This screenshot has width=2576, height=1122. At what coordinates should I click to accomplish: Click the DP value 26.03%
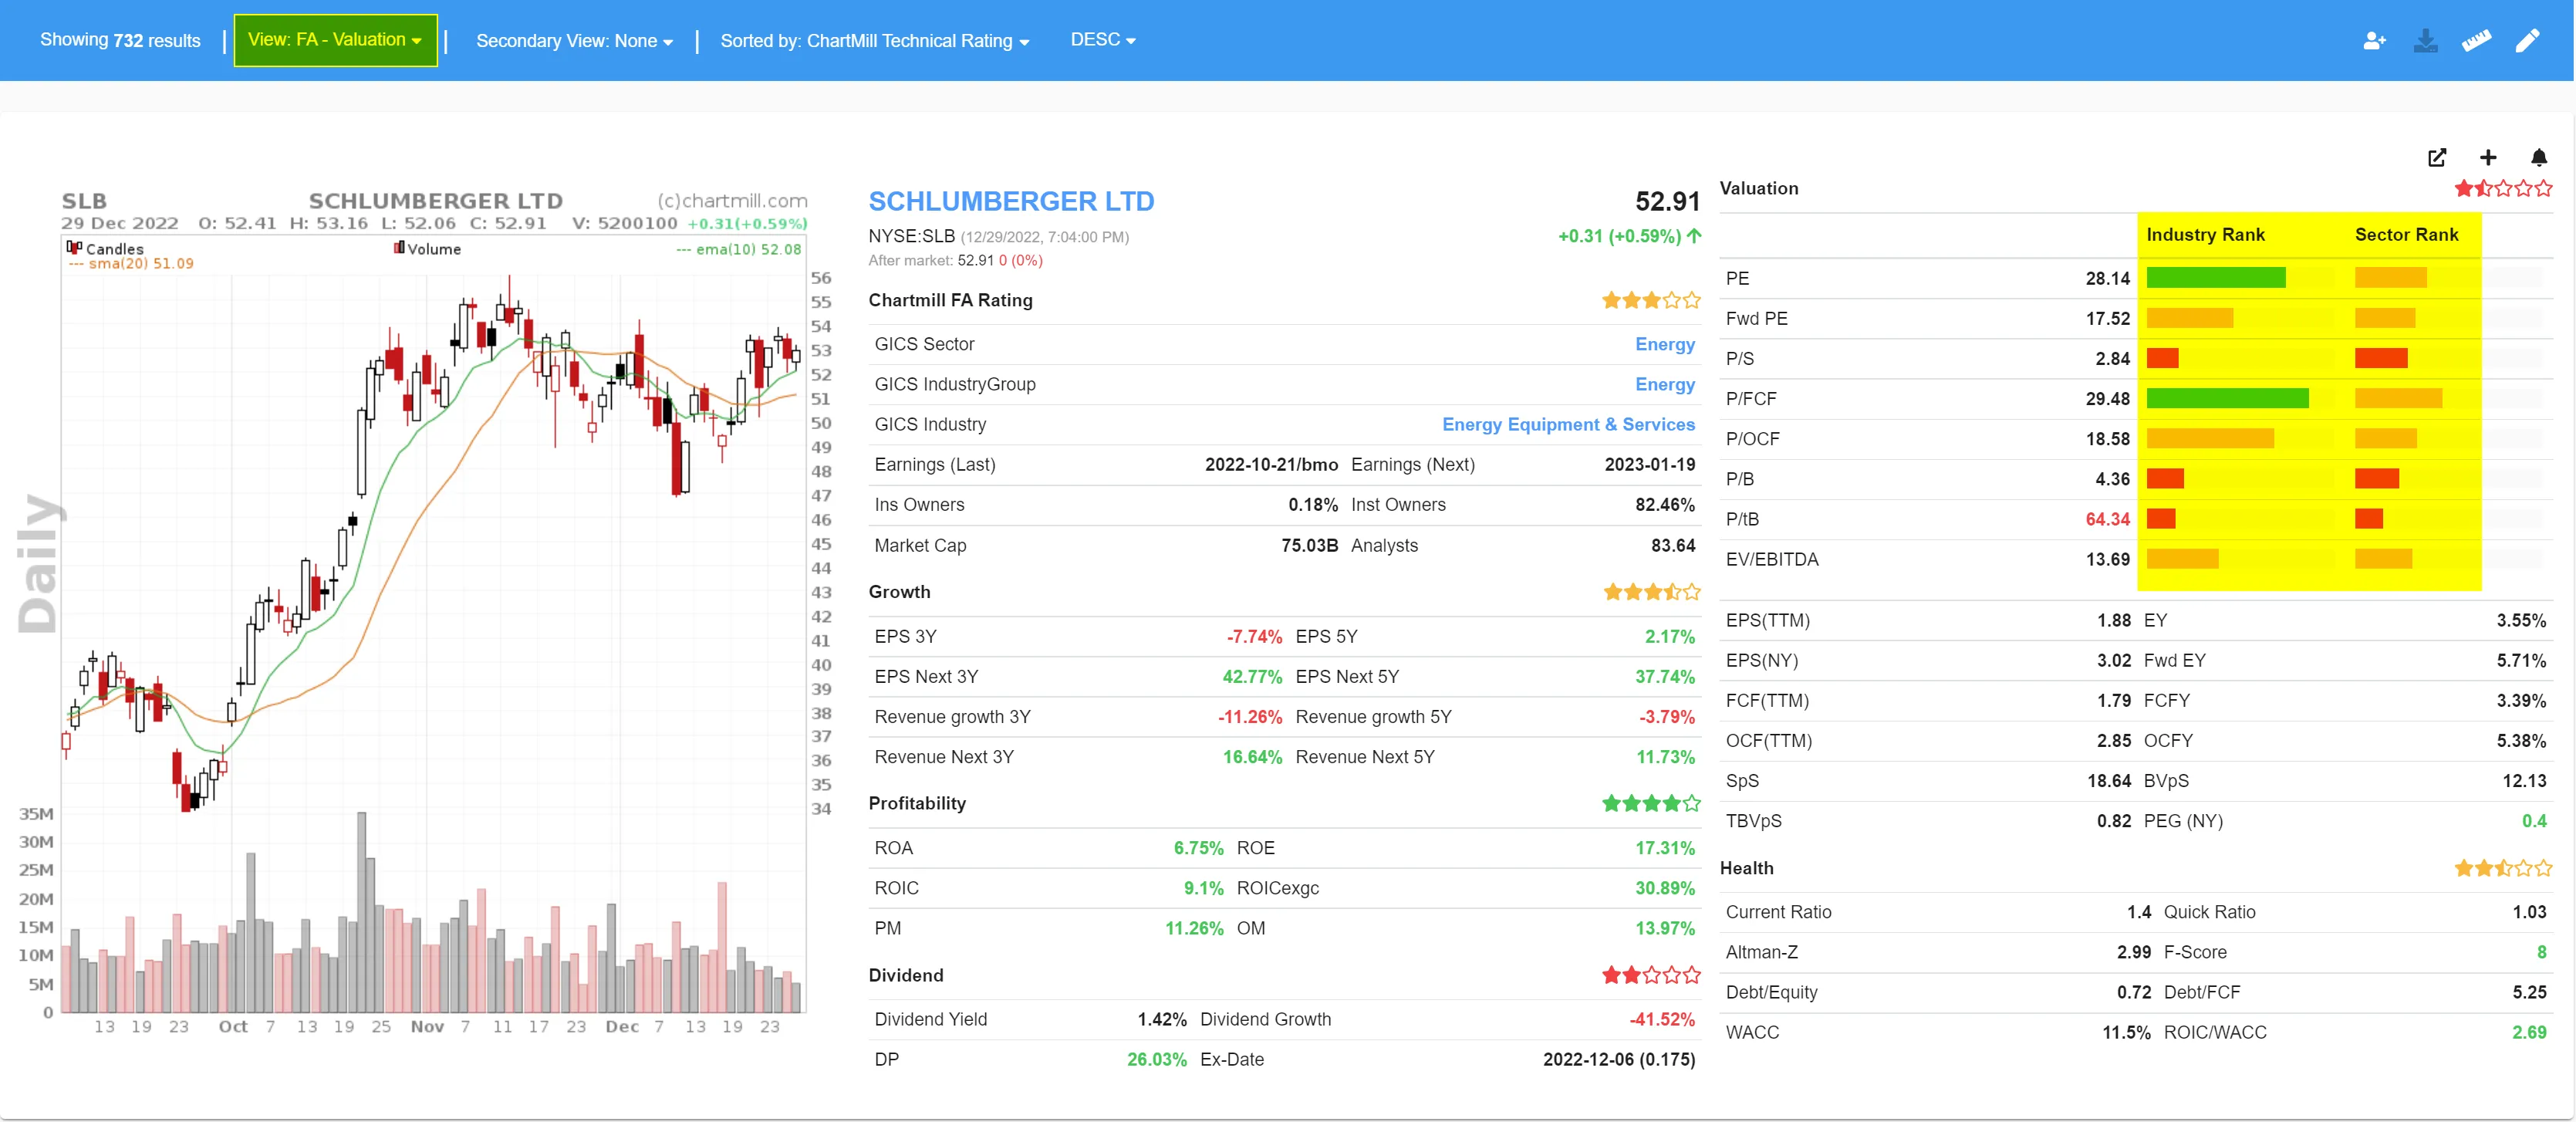(x=1156, y=1059)
